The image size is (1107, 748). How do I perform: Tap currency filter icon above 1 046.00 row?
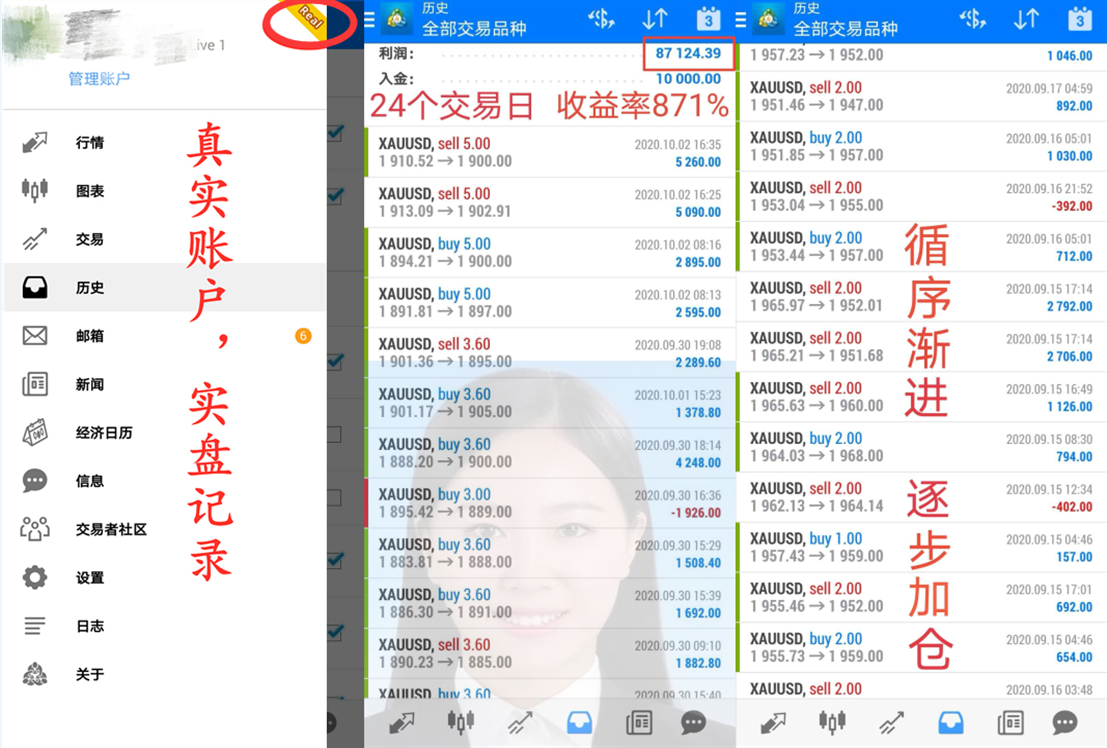(x=973, y=19)
